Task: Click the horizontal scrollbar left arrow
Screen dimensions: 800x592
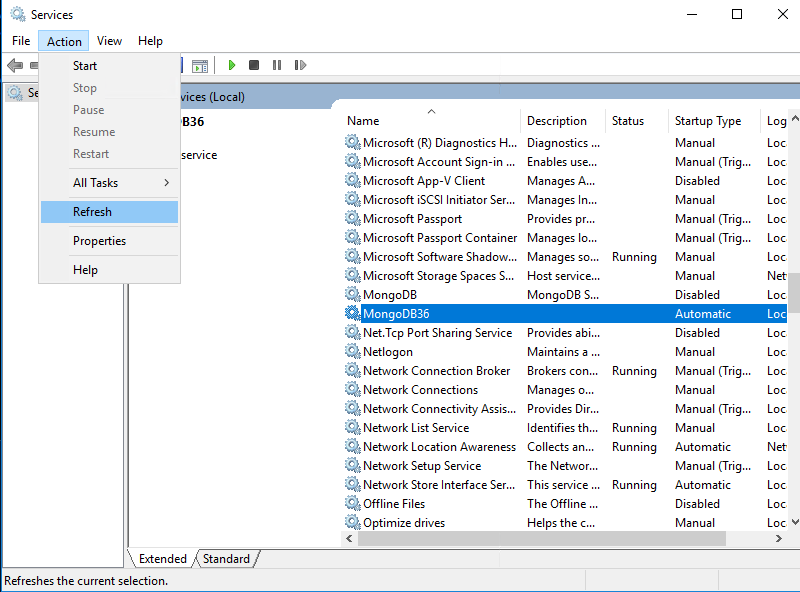Action: click(349, 538)
